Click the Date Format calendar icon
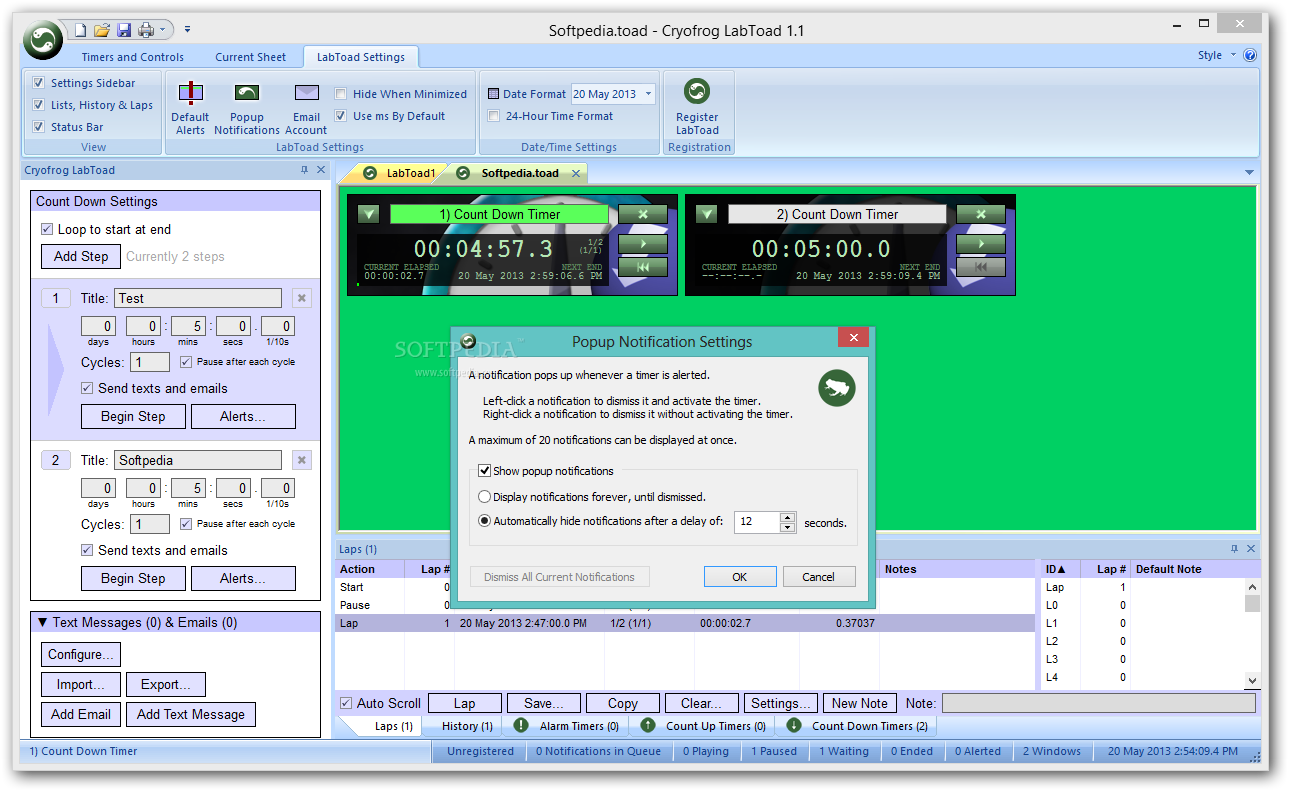 [493, 94]
